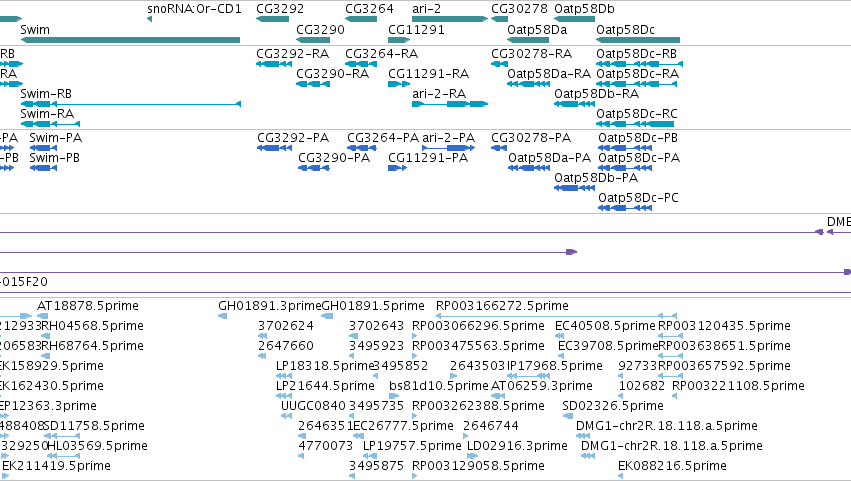851x481 pixels.
Task: Select EST EK088216.5prime
Action: coord(621,476)
